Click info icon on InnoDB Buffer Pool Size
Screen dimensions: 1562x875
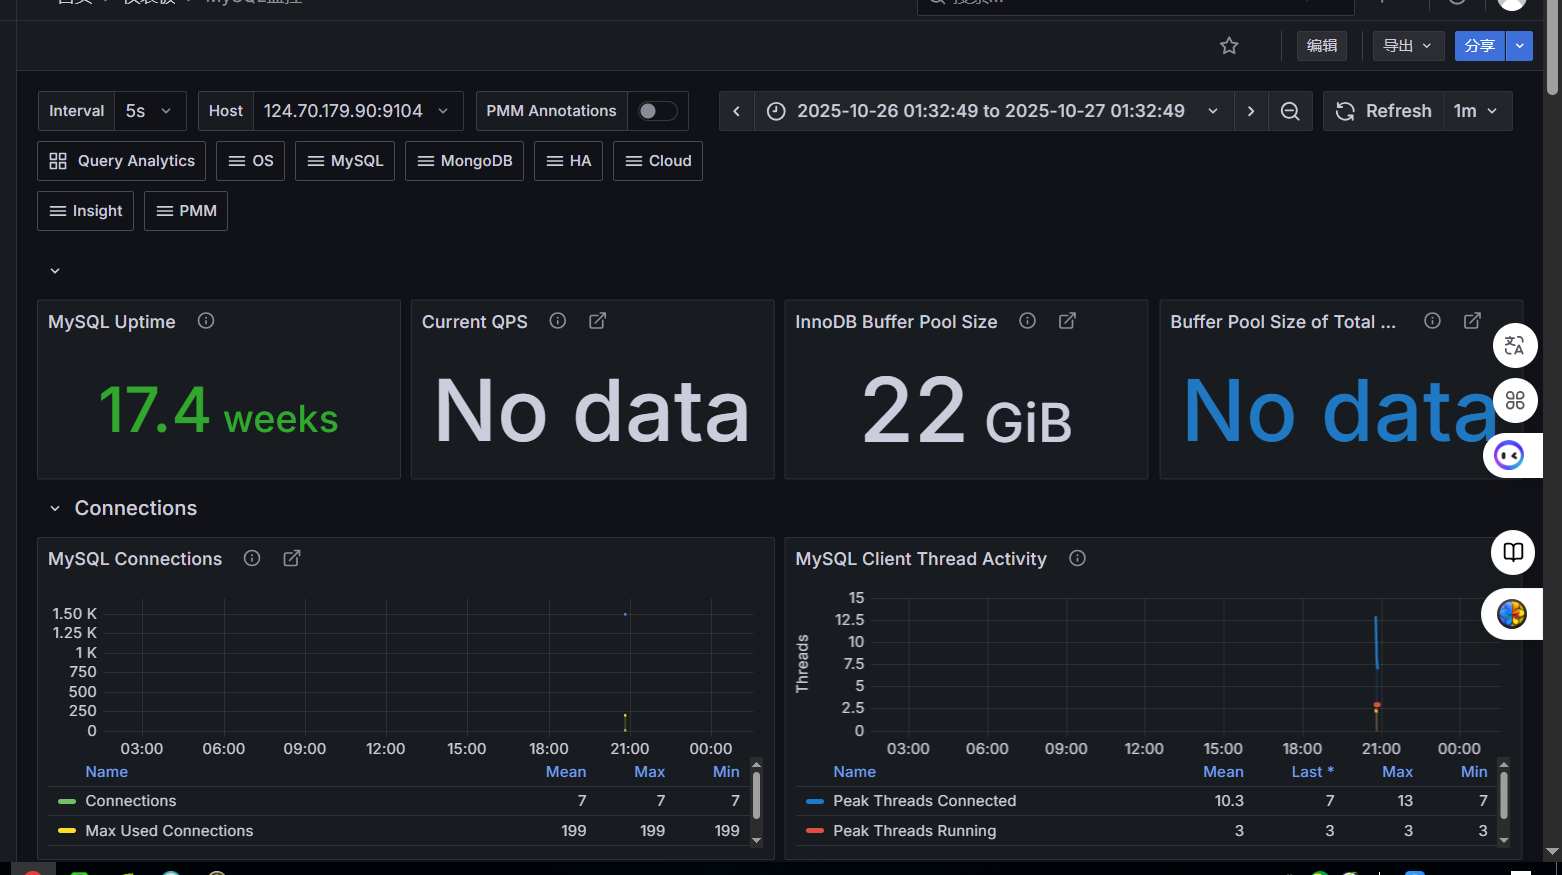(1027, 321)
